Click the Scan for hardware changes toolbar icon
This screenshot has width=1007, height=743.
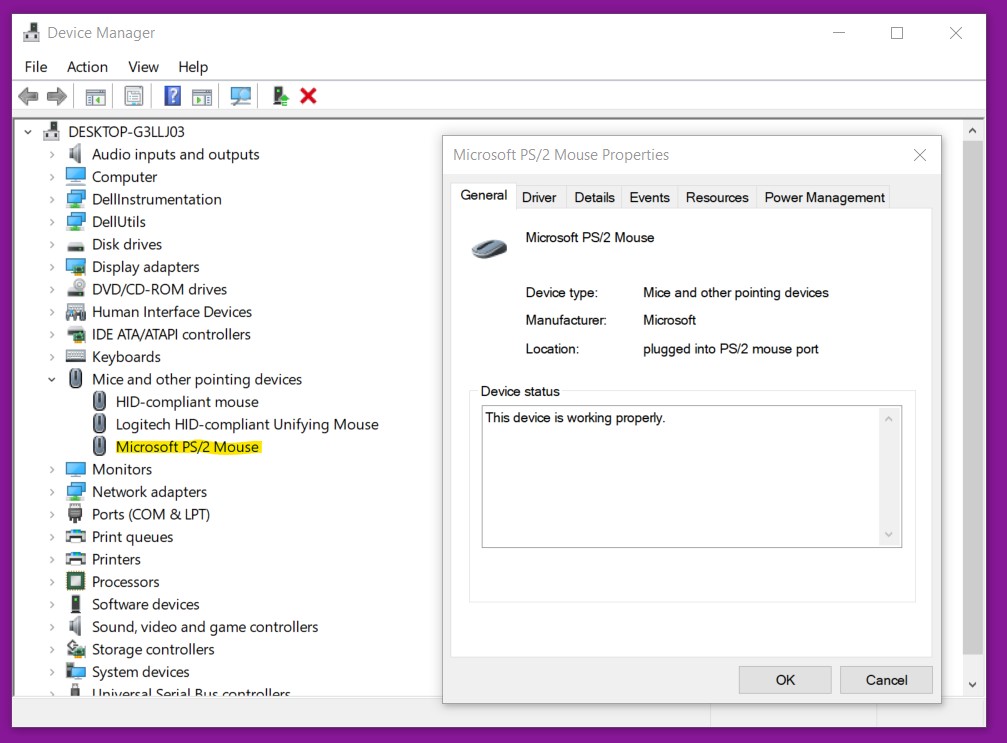[241, 96]
